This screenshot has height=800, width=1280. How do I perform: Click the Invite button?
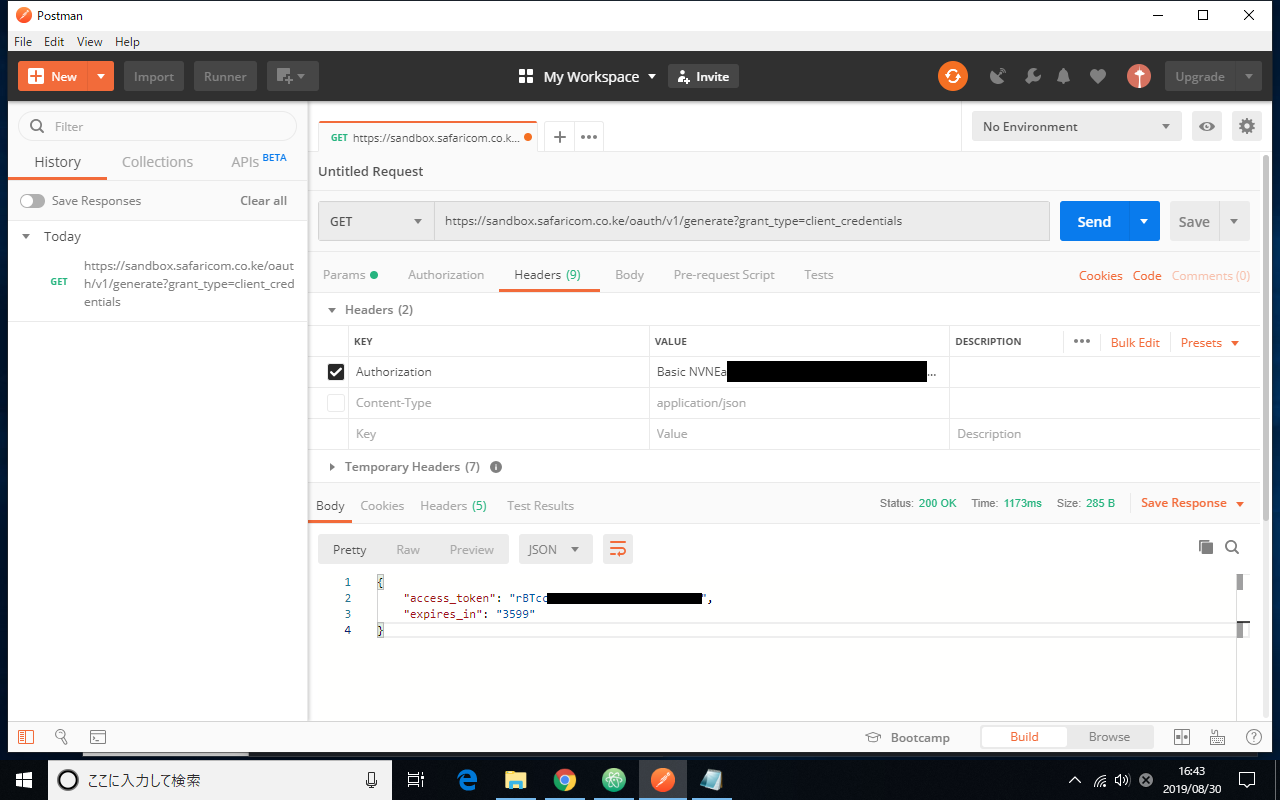[703, 76]
